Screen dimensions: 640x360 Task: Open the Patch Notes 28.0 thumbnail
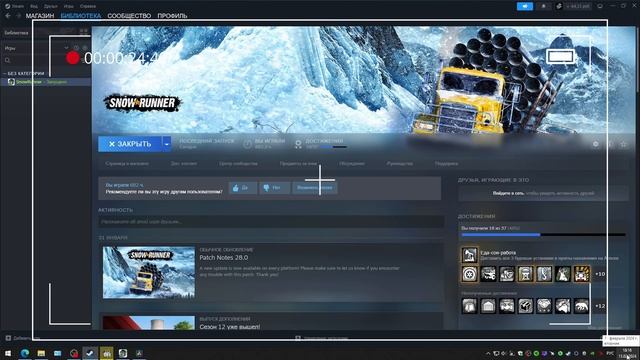pos(149,272)
